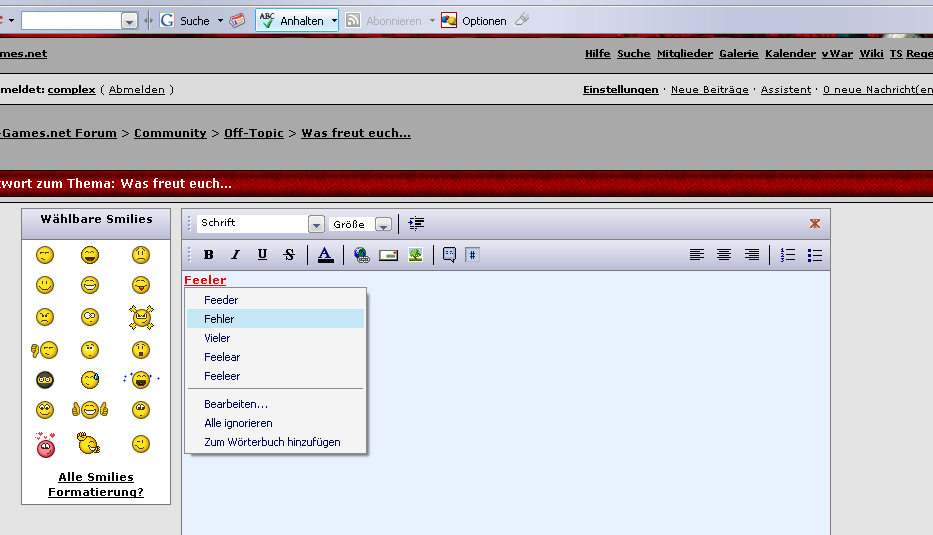This screenshot has width=933, height=535.
Task: Select 'Alle ignorieren' in the context menu
Action: (x=275, y=423)
